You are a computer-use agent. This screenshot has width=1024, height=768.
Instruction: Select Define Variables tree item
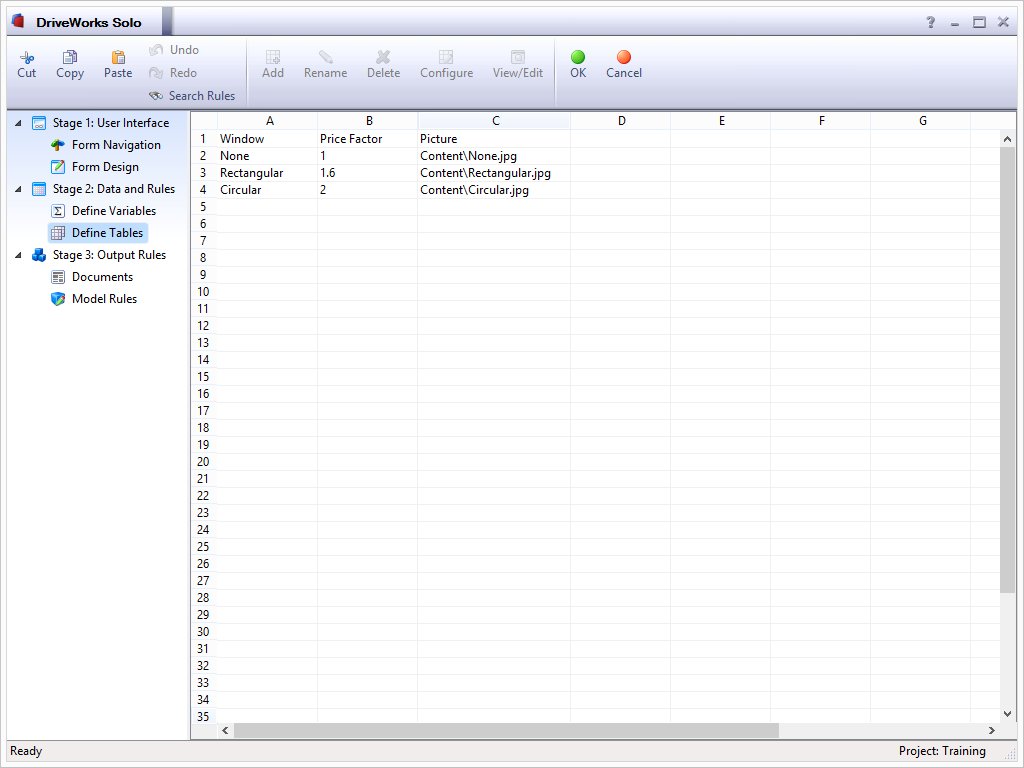114,211
